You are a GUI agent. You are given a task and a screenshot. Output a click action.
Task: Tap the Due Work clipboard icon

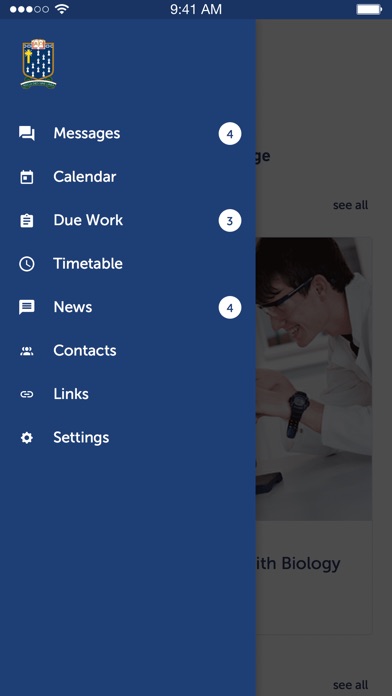27,221
